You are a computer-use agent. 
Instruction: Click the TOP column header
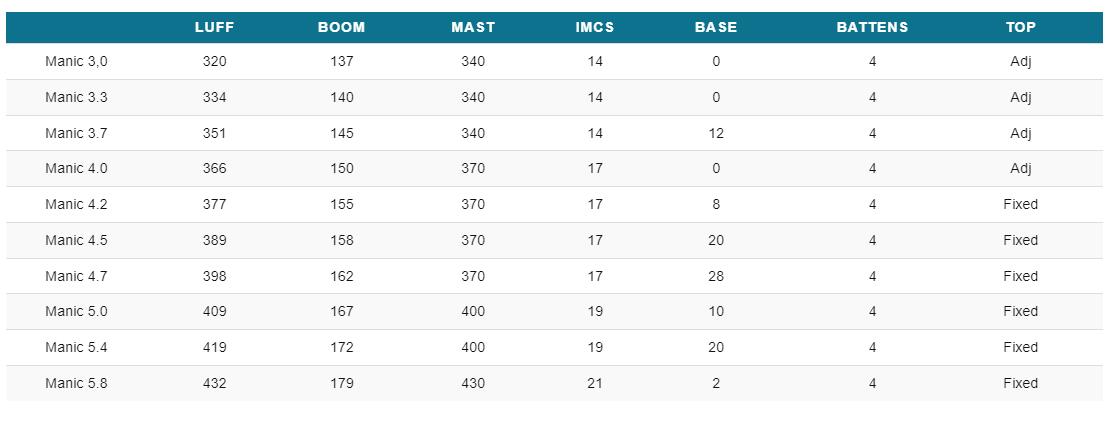1021,28
